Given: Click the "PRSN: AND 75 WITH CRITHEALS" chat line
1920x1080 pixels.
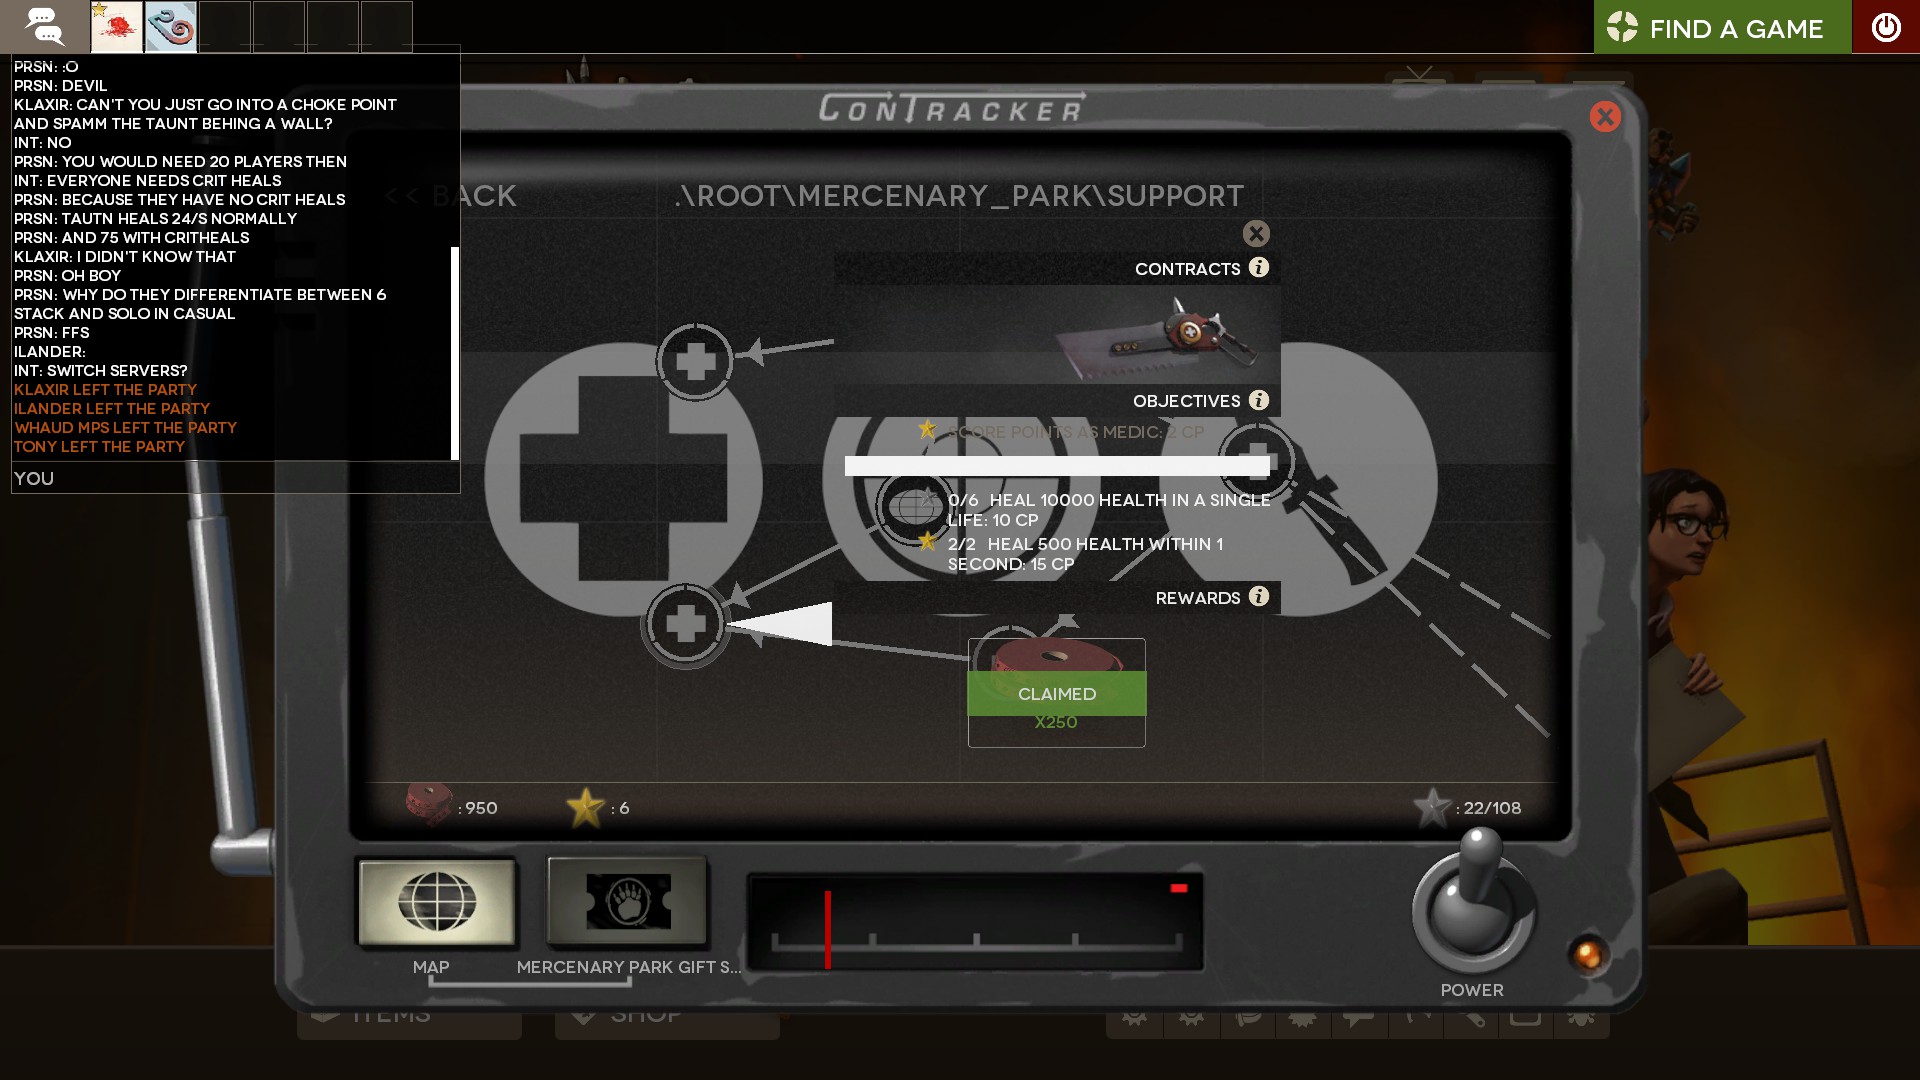Looking at the screenshot, I should point(131,238).
